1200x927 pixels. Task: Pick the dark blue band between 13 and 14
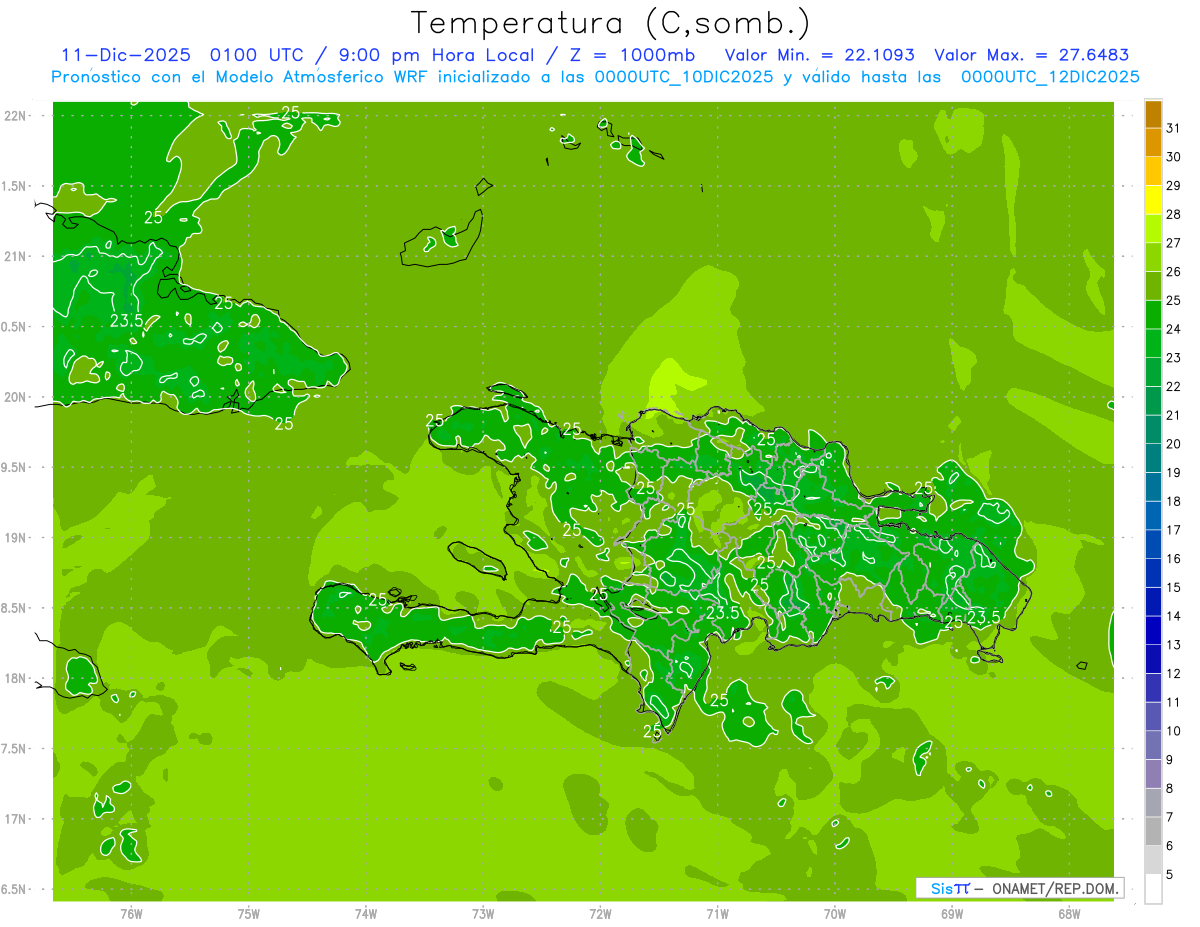(x=1153, y=631)
